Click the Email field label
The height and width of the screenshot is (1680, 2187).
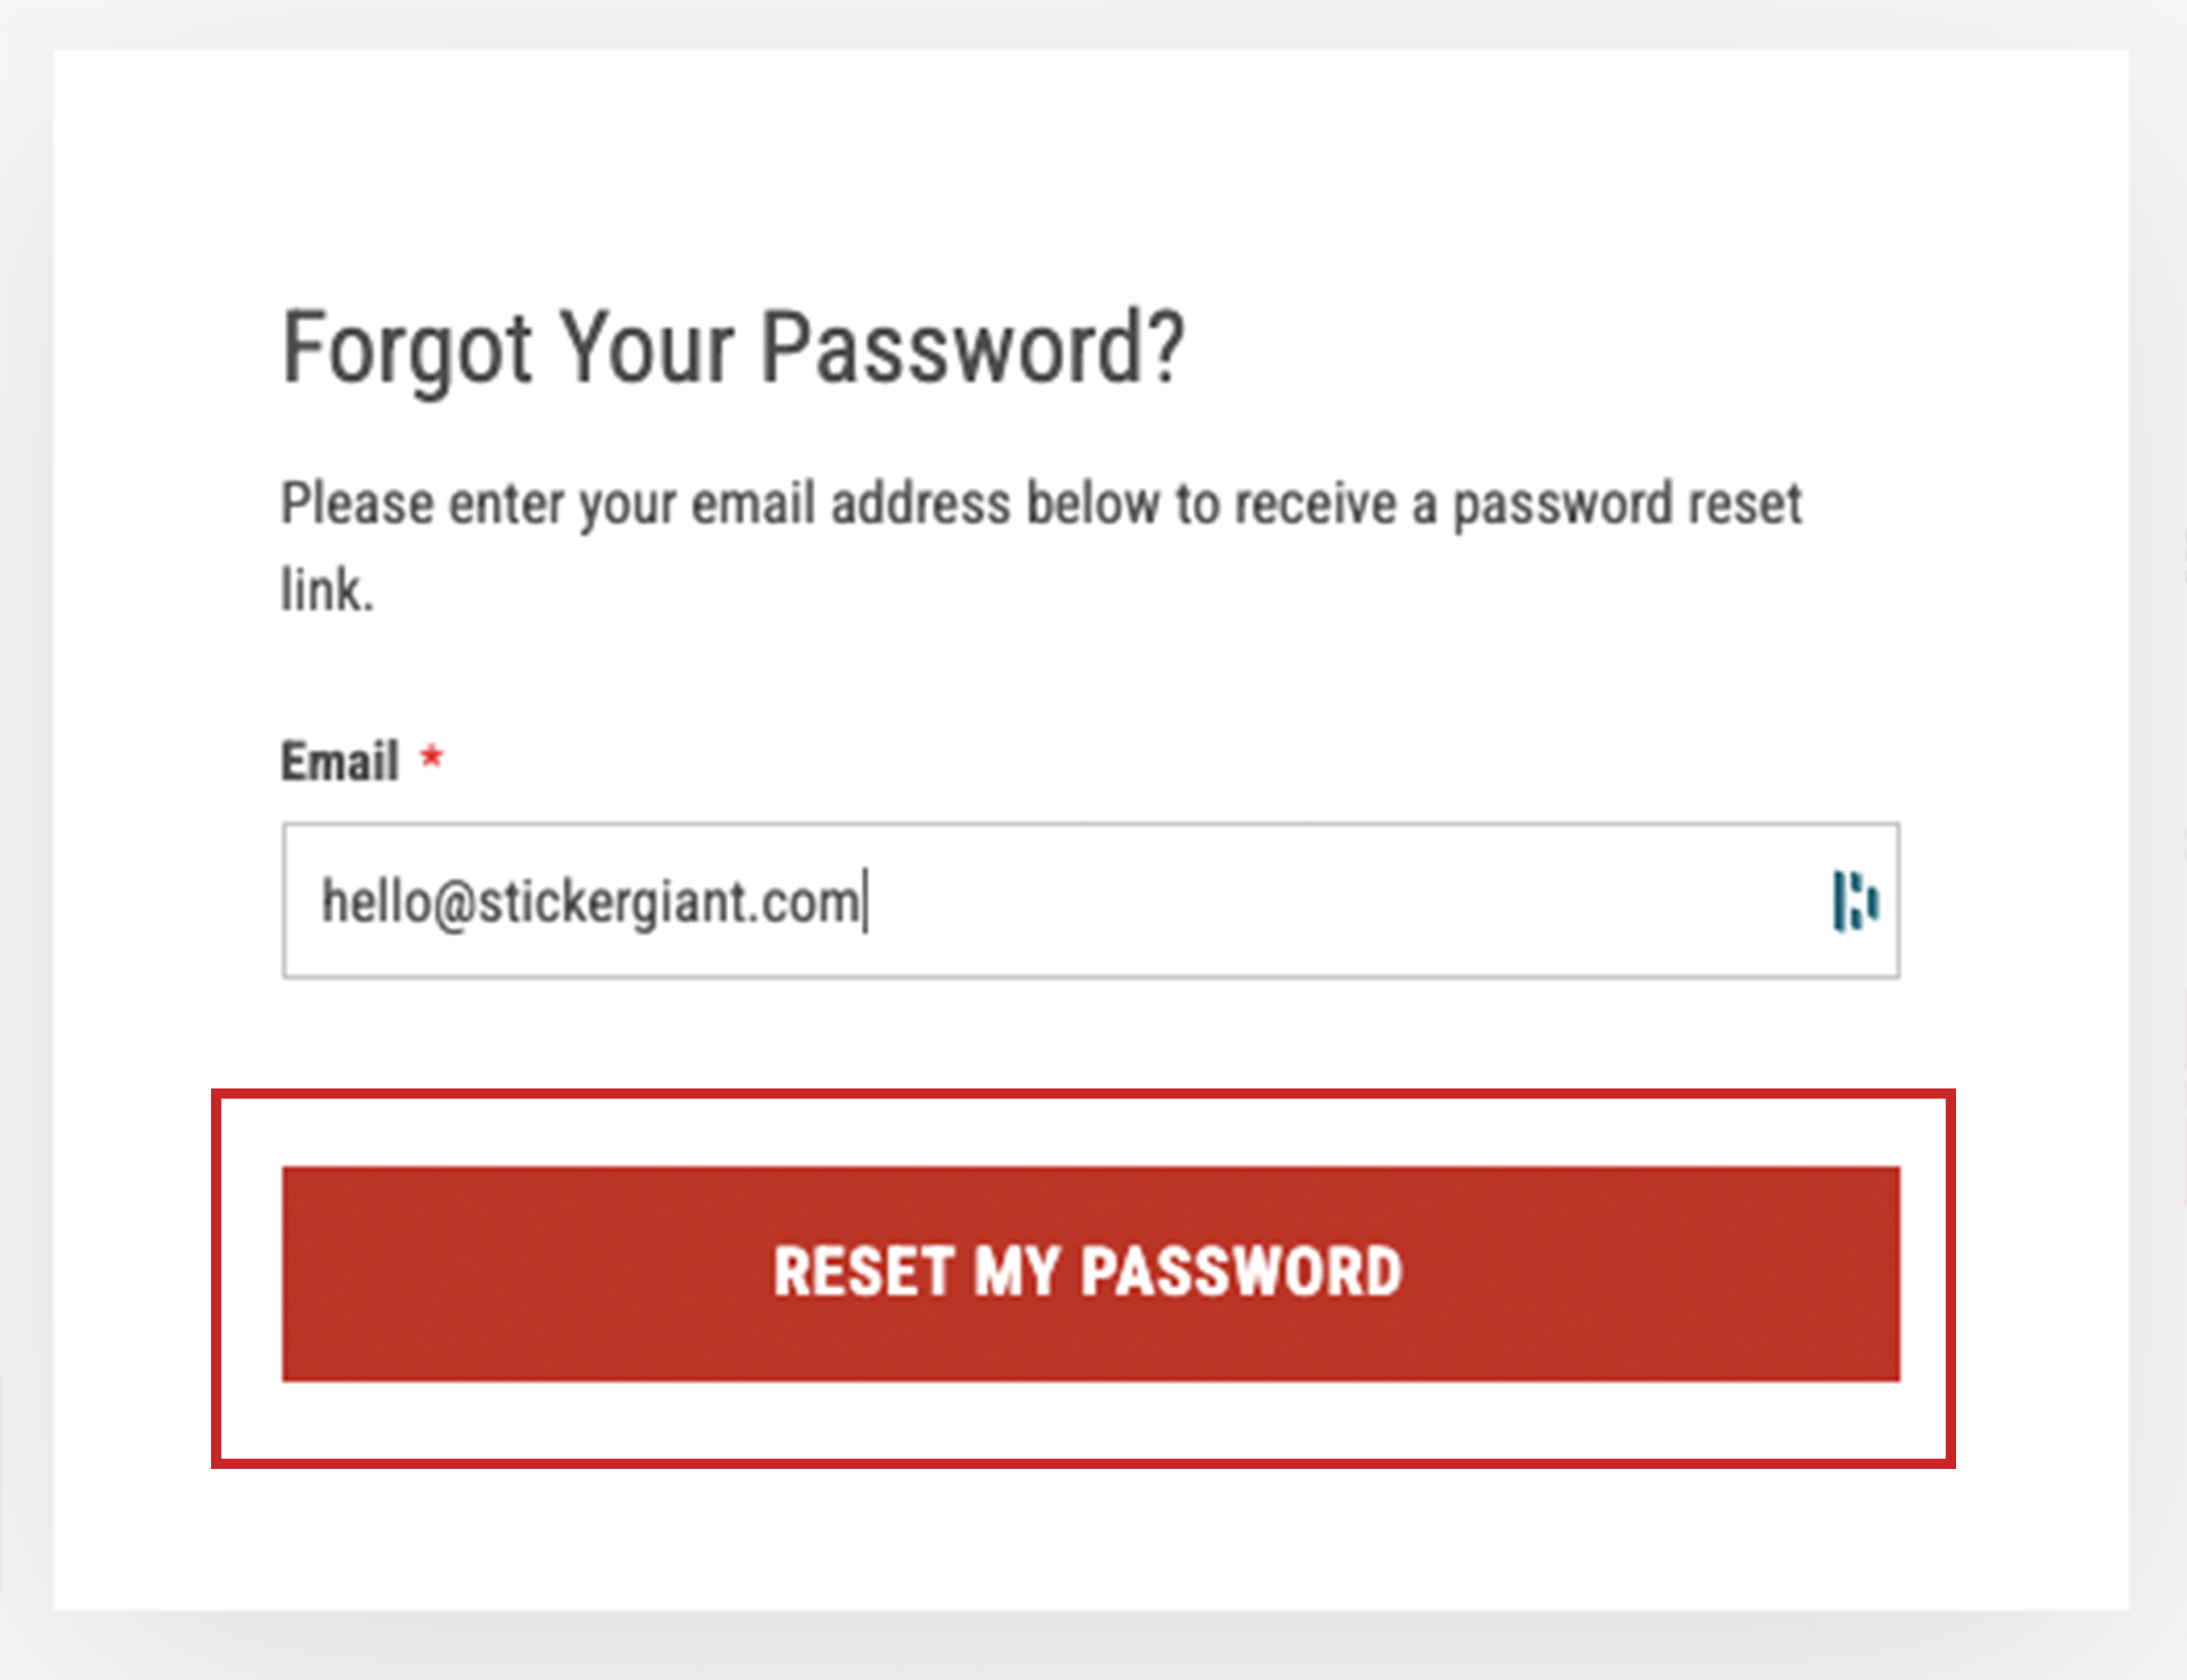(x=340, y=761)
